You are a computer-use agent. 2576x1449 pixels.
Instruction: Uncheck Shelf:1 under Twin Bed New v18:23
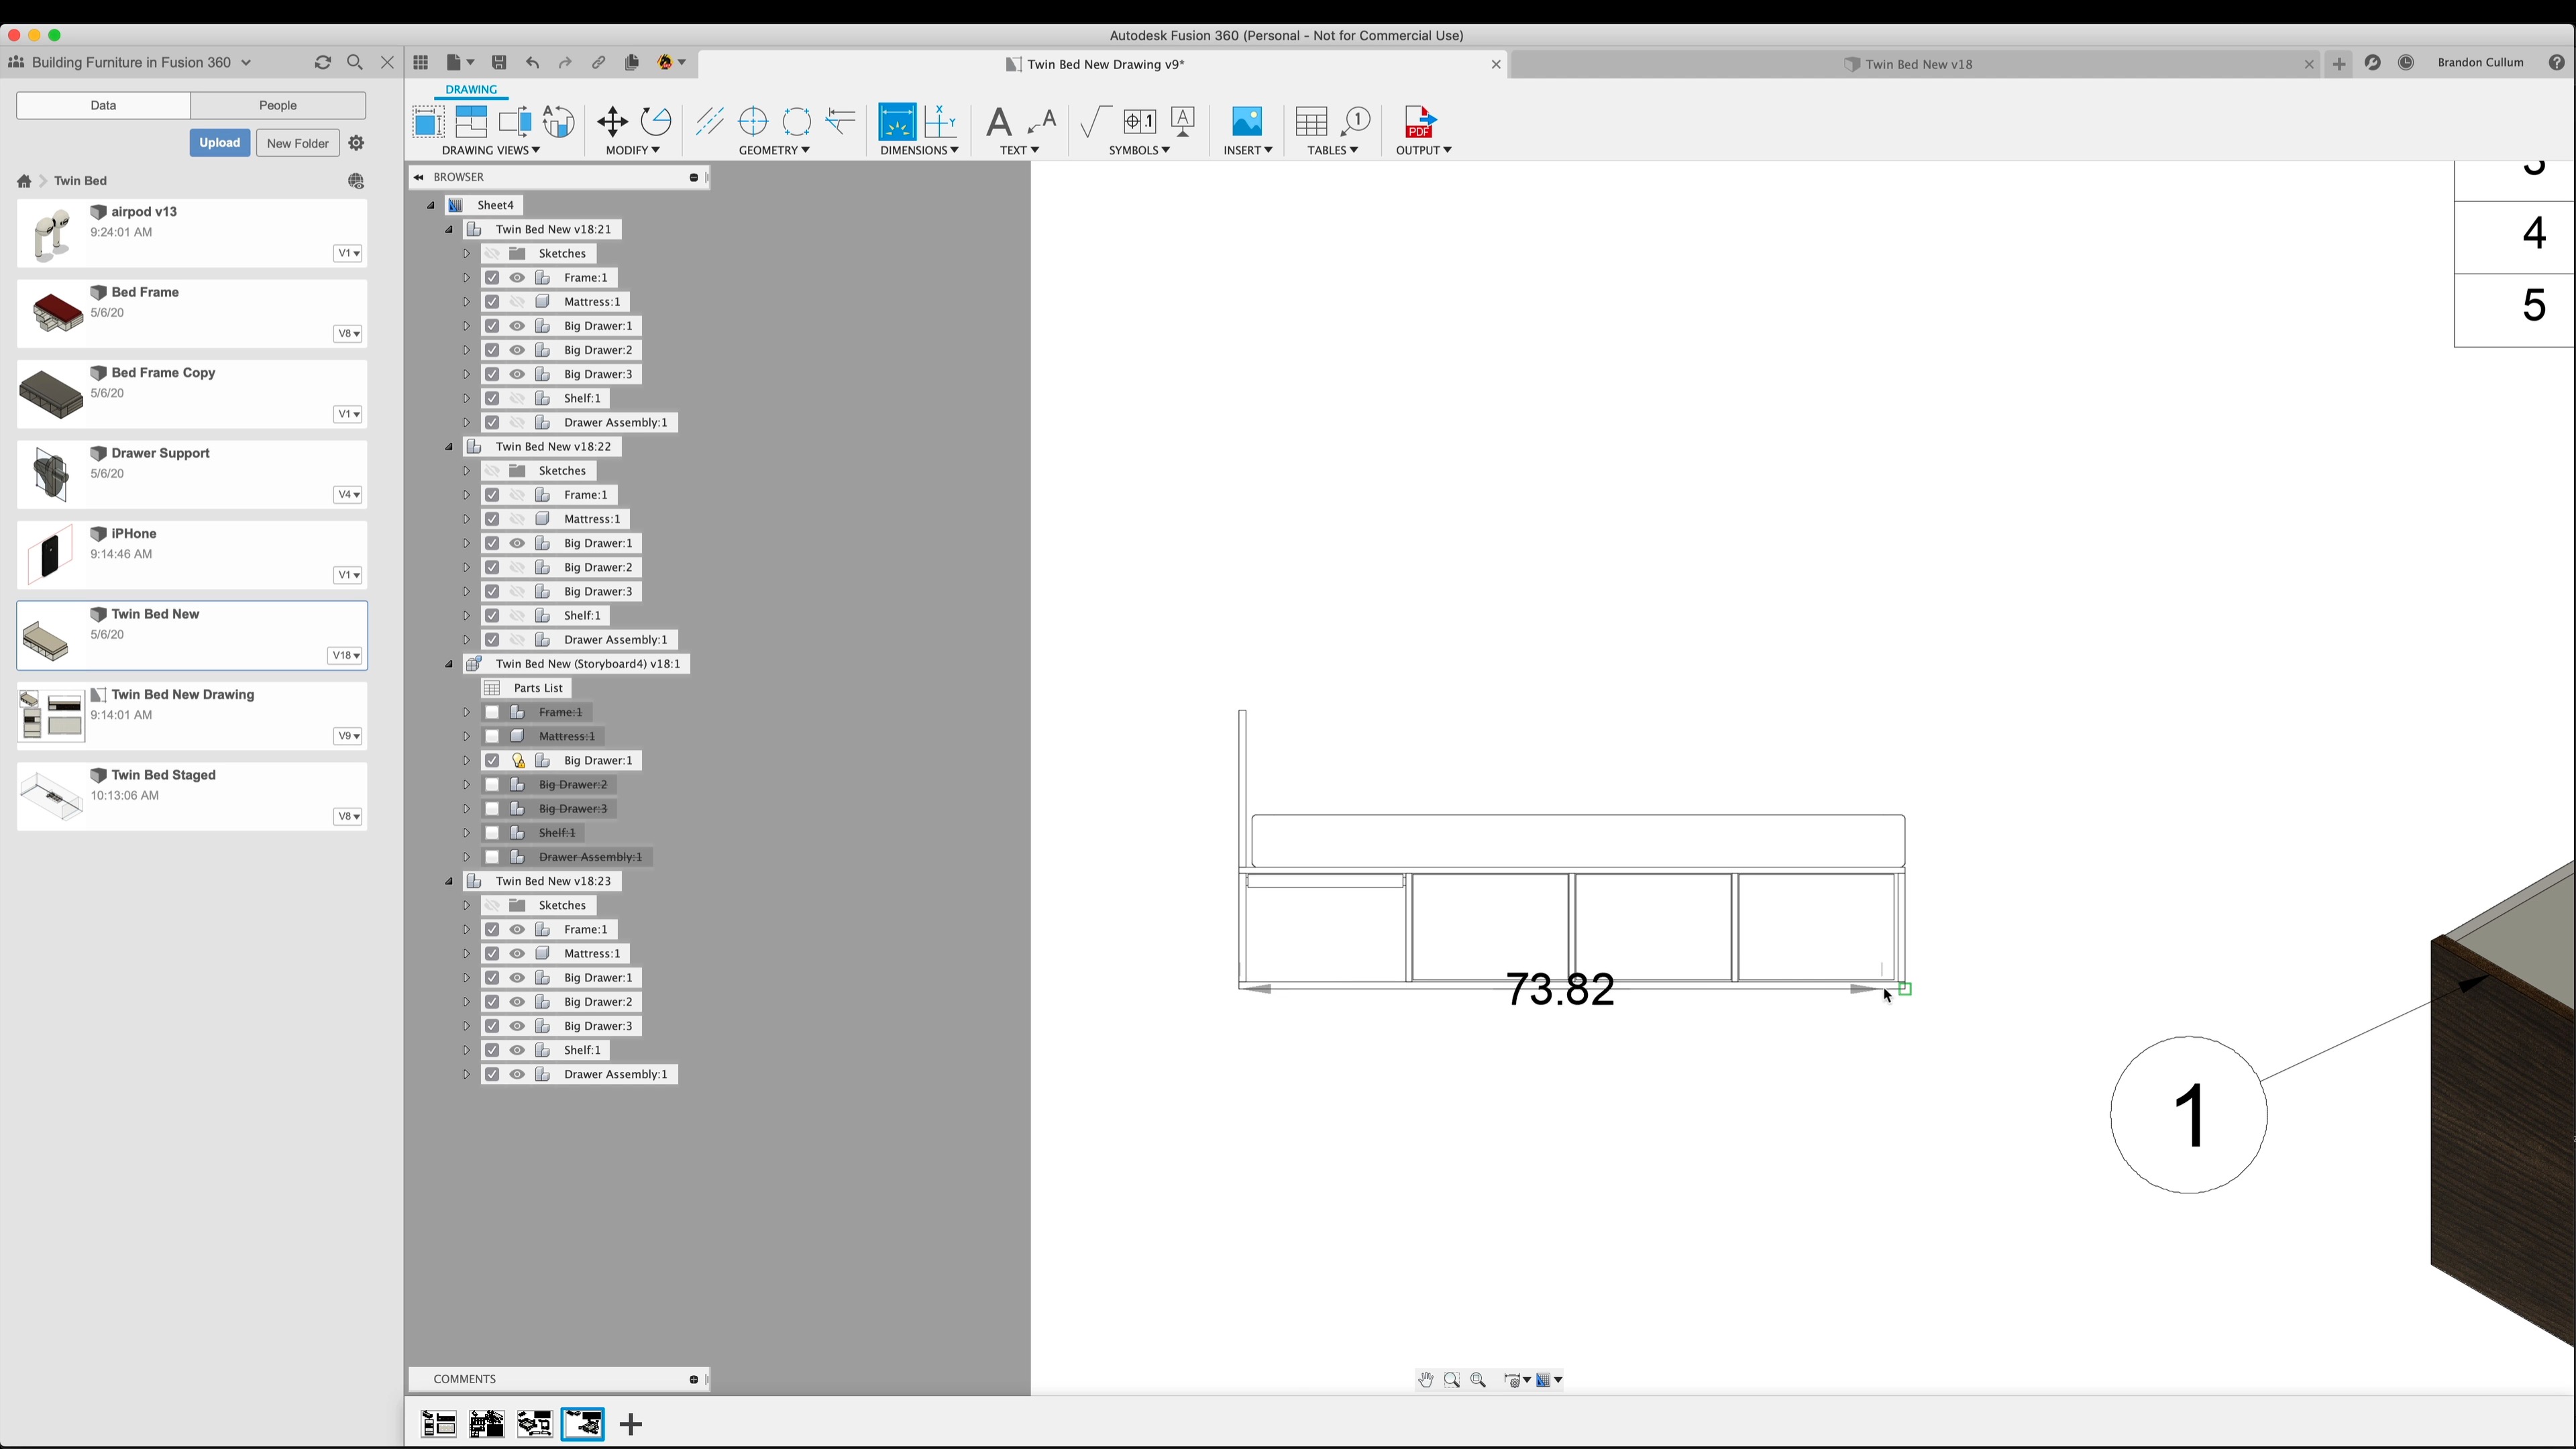click(x=492, y=1051)
